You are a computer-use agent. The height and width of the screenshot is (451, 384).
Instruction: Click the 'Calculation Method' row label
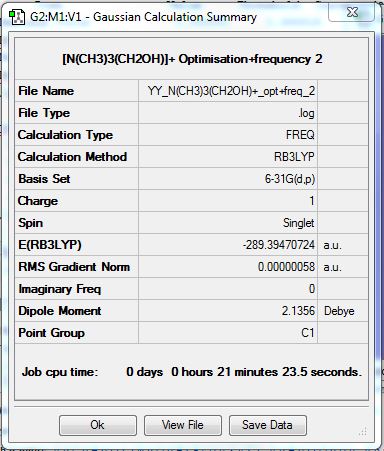pyautogui.click(x=72, y=157)
